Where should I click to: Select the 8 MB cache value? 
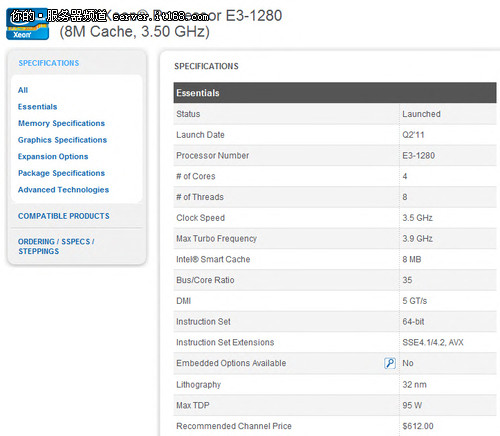tap(412, 259)
